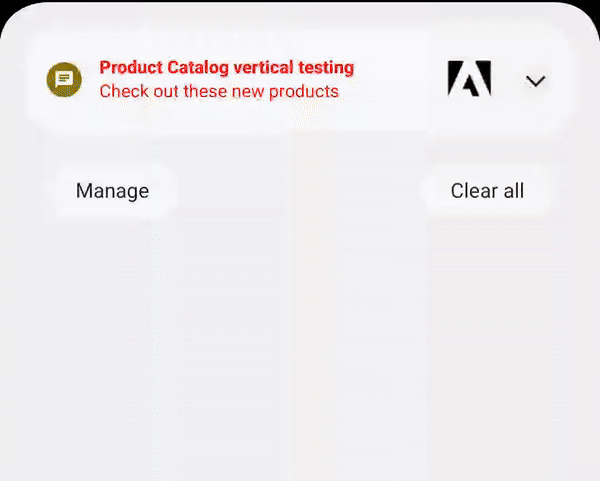Click the red notification subtitle line
The height and width of the screenshot is (481, 600).
click(219, 91)
